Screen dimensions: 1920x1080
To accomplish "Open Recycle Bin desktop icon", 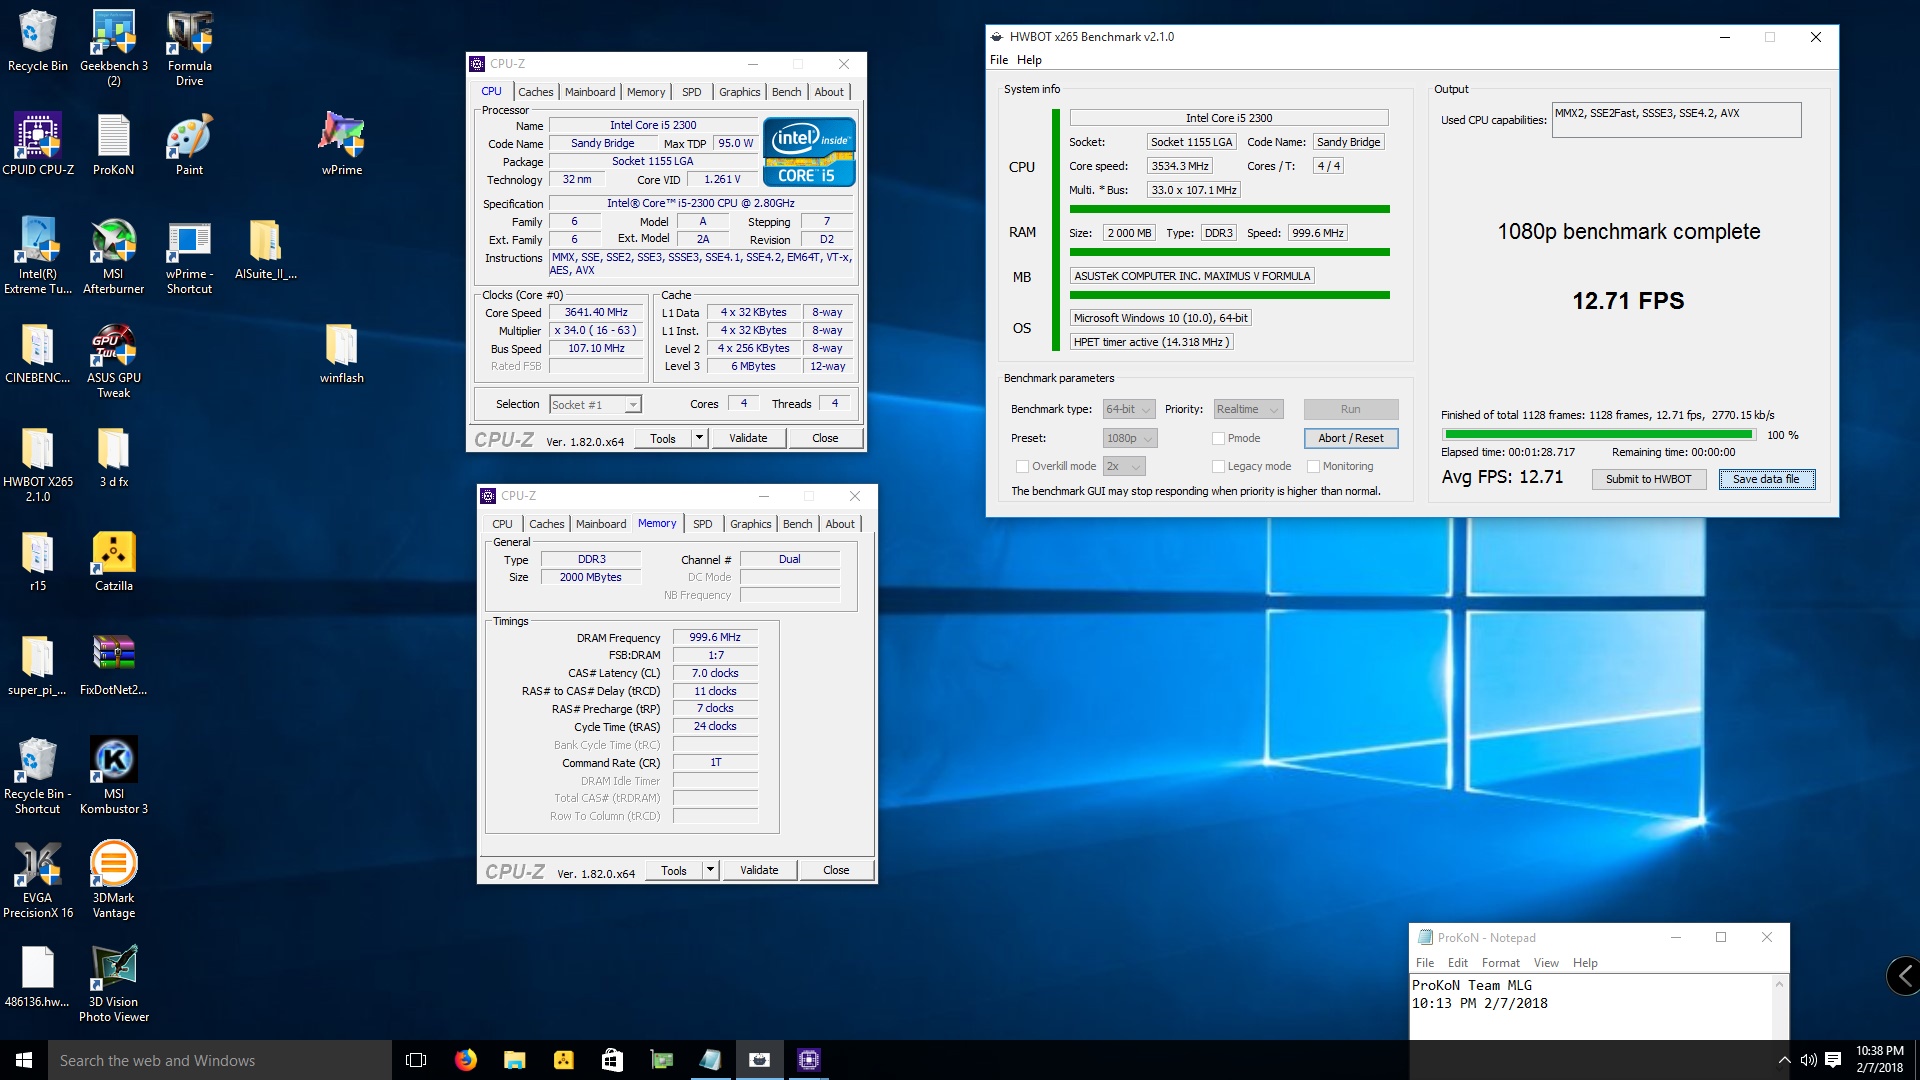I will (37, 42).
